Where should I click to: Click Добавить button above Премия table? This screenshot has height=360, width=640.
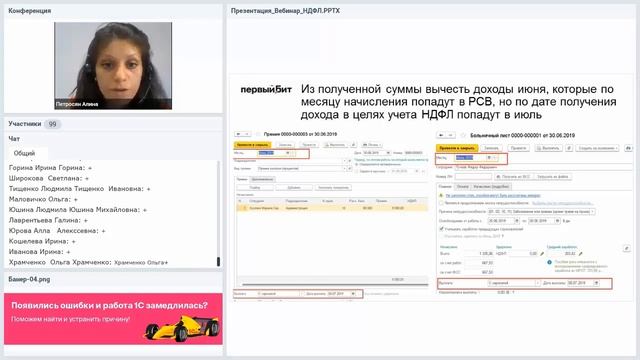294,188
